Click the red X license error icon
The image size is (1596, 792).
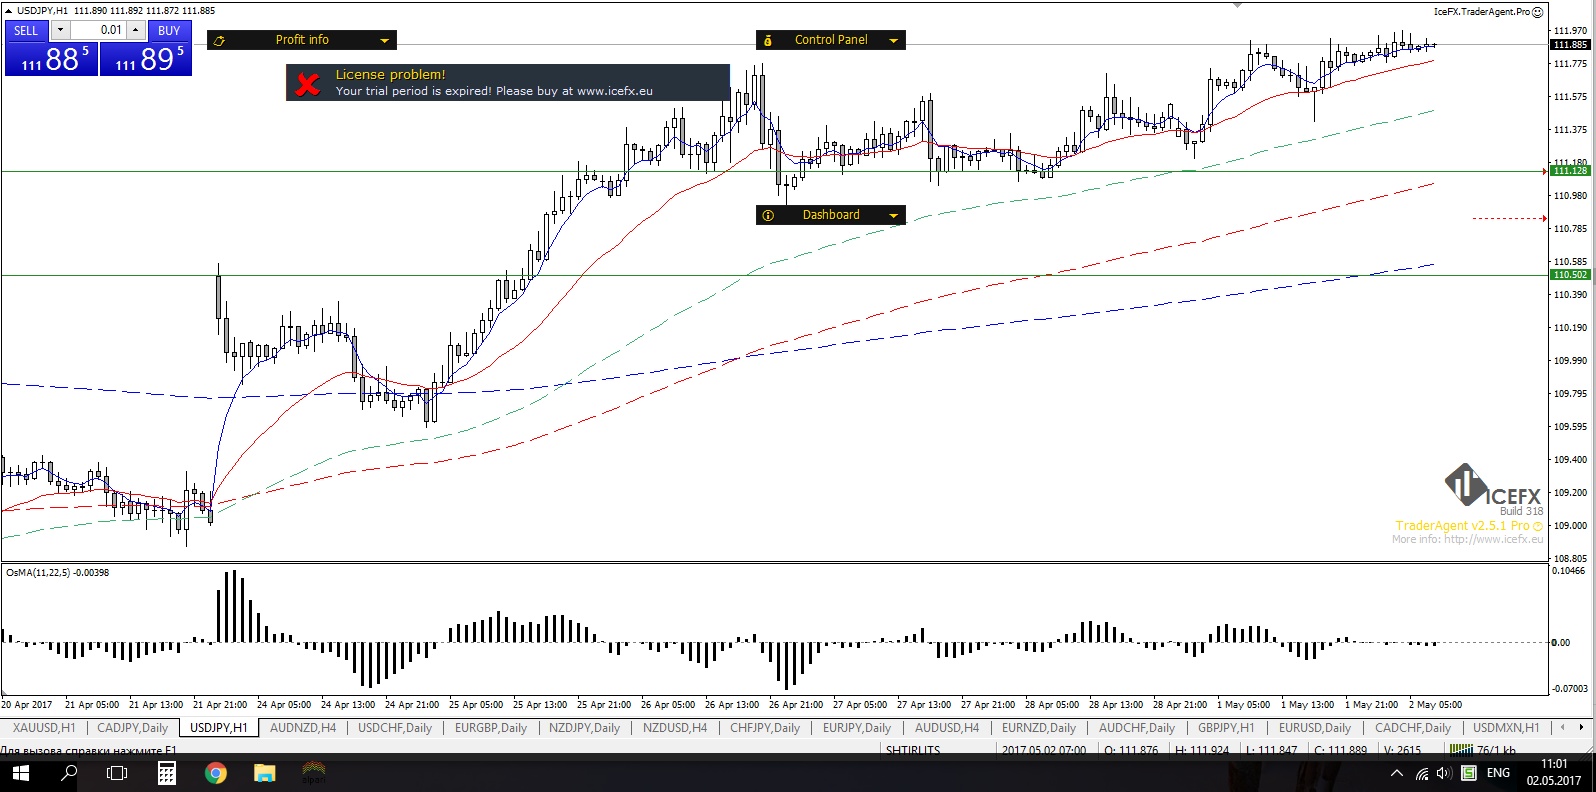(x=309, y=84)
